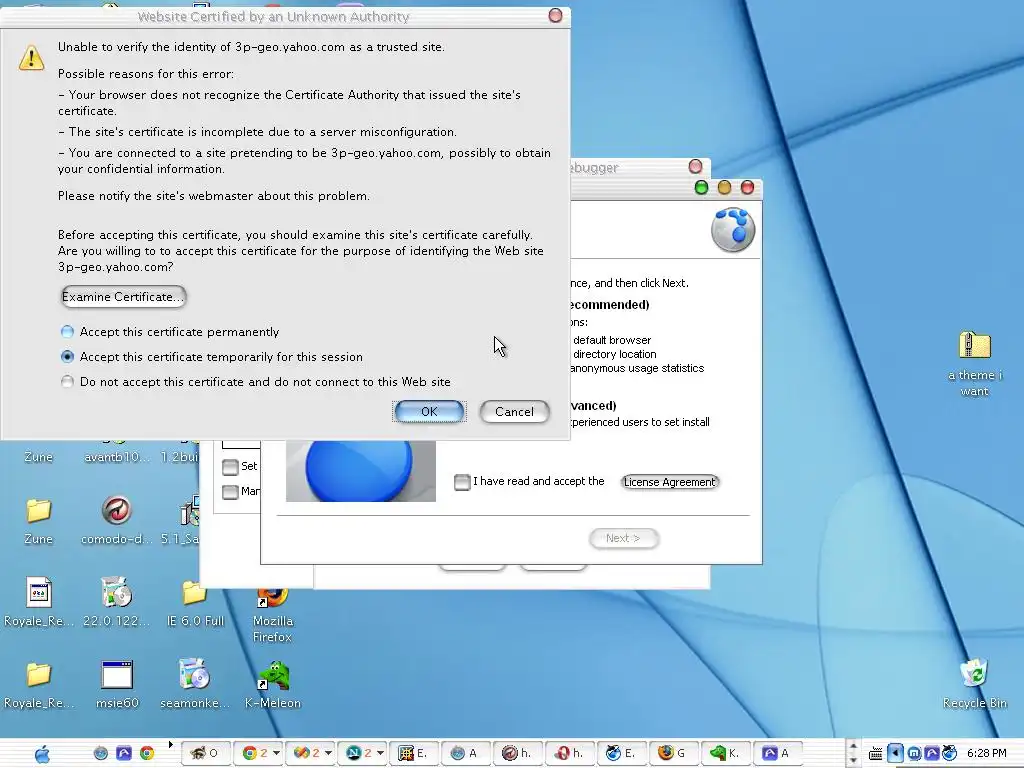Image resolution: width=1024 pixels, height=768 pixels.
Task: Select the avantb10... desktop item label
Action: pyautogui.click(x=116, y=456)
